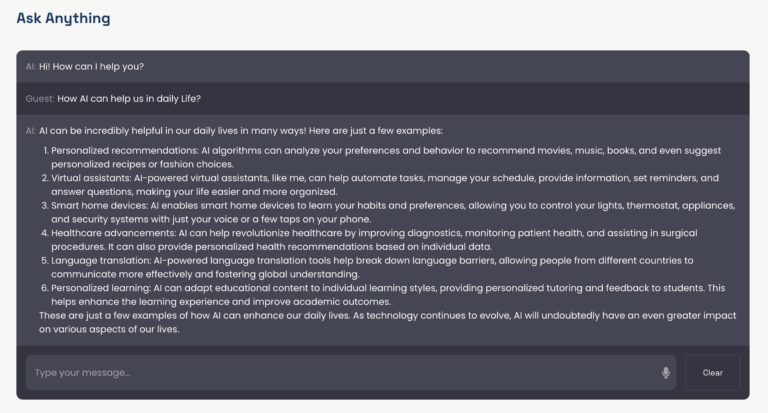Click the "AI:" label of the long response

click(31, 130)
